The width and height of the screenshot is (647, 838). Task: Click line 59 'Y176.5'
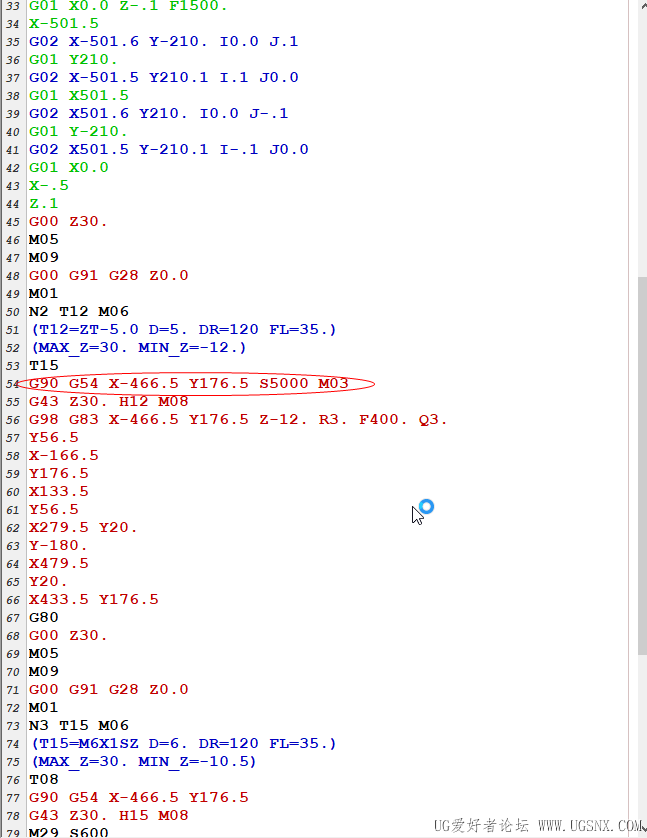click(x=59, y=474)
